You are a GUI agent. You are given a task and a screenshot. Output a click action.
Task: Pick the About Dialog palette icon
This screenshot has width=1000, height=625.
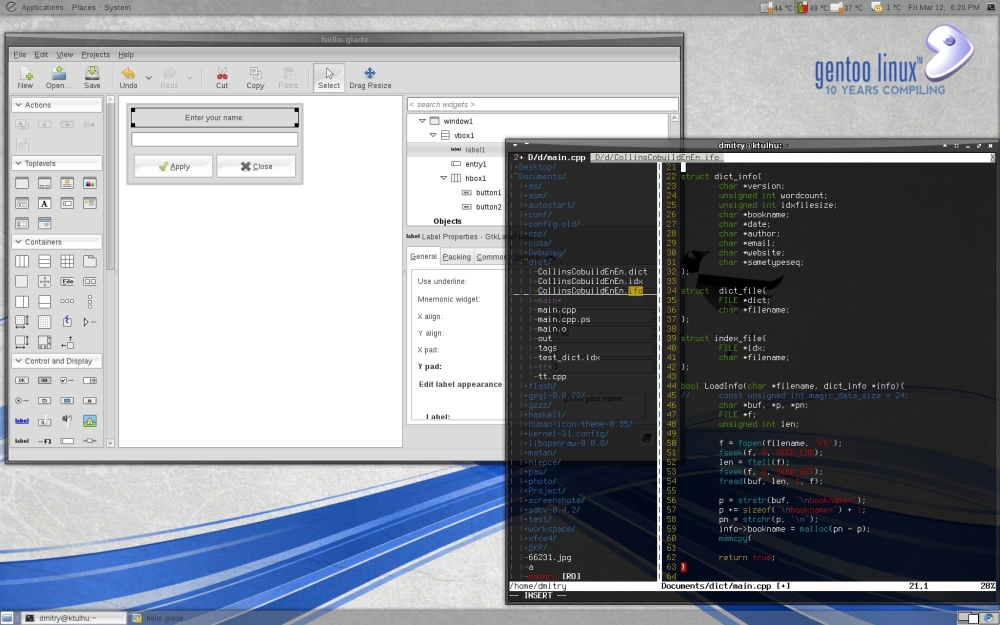point(67,184)
